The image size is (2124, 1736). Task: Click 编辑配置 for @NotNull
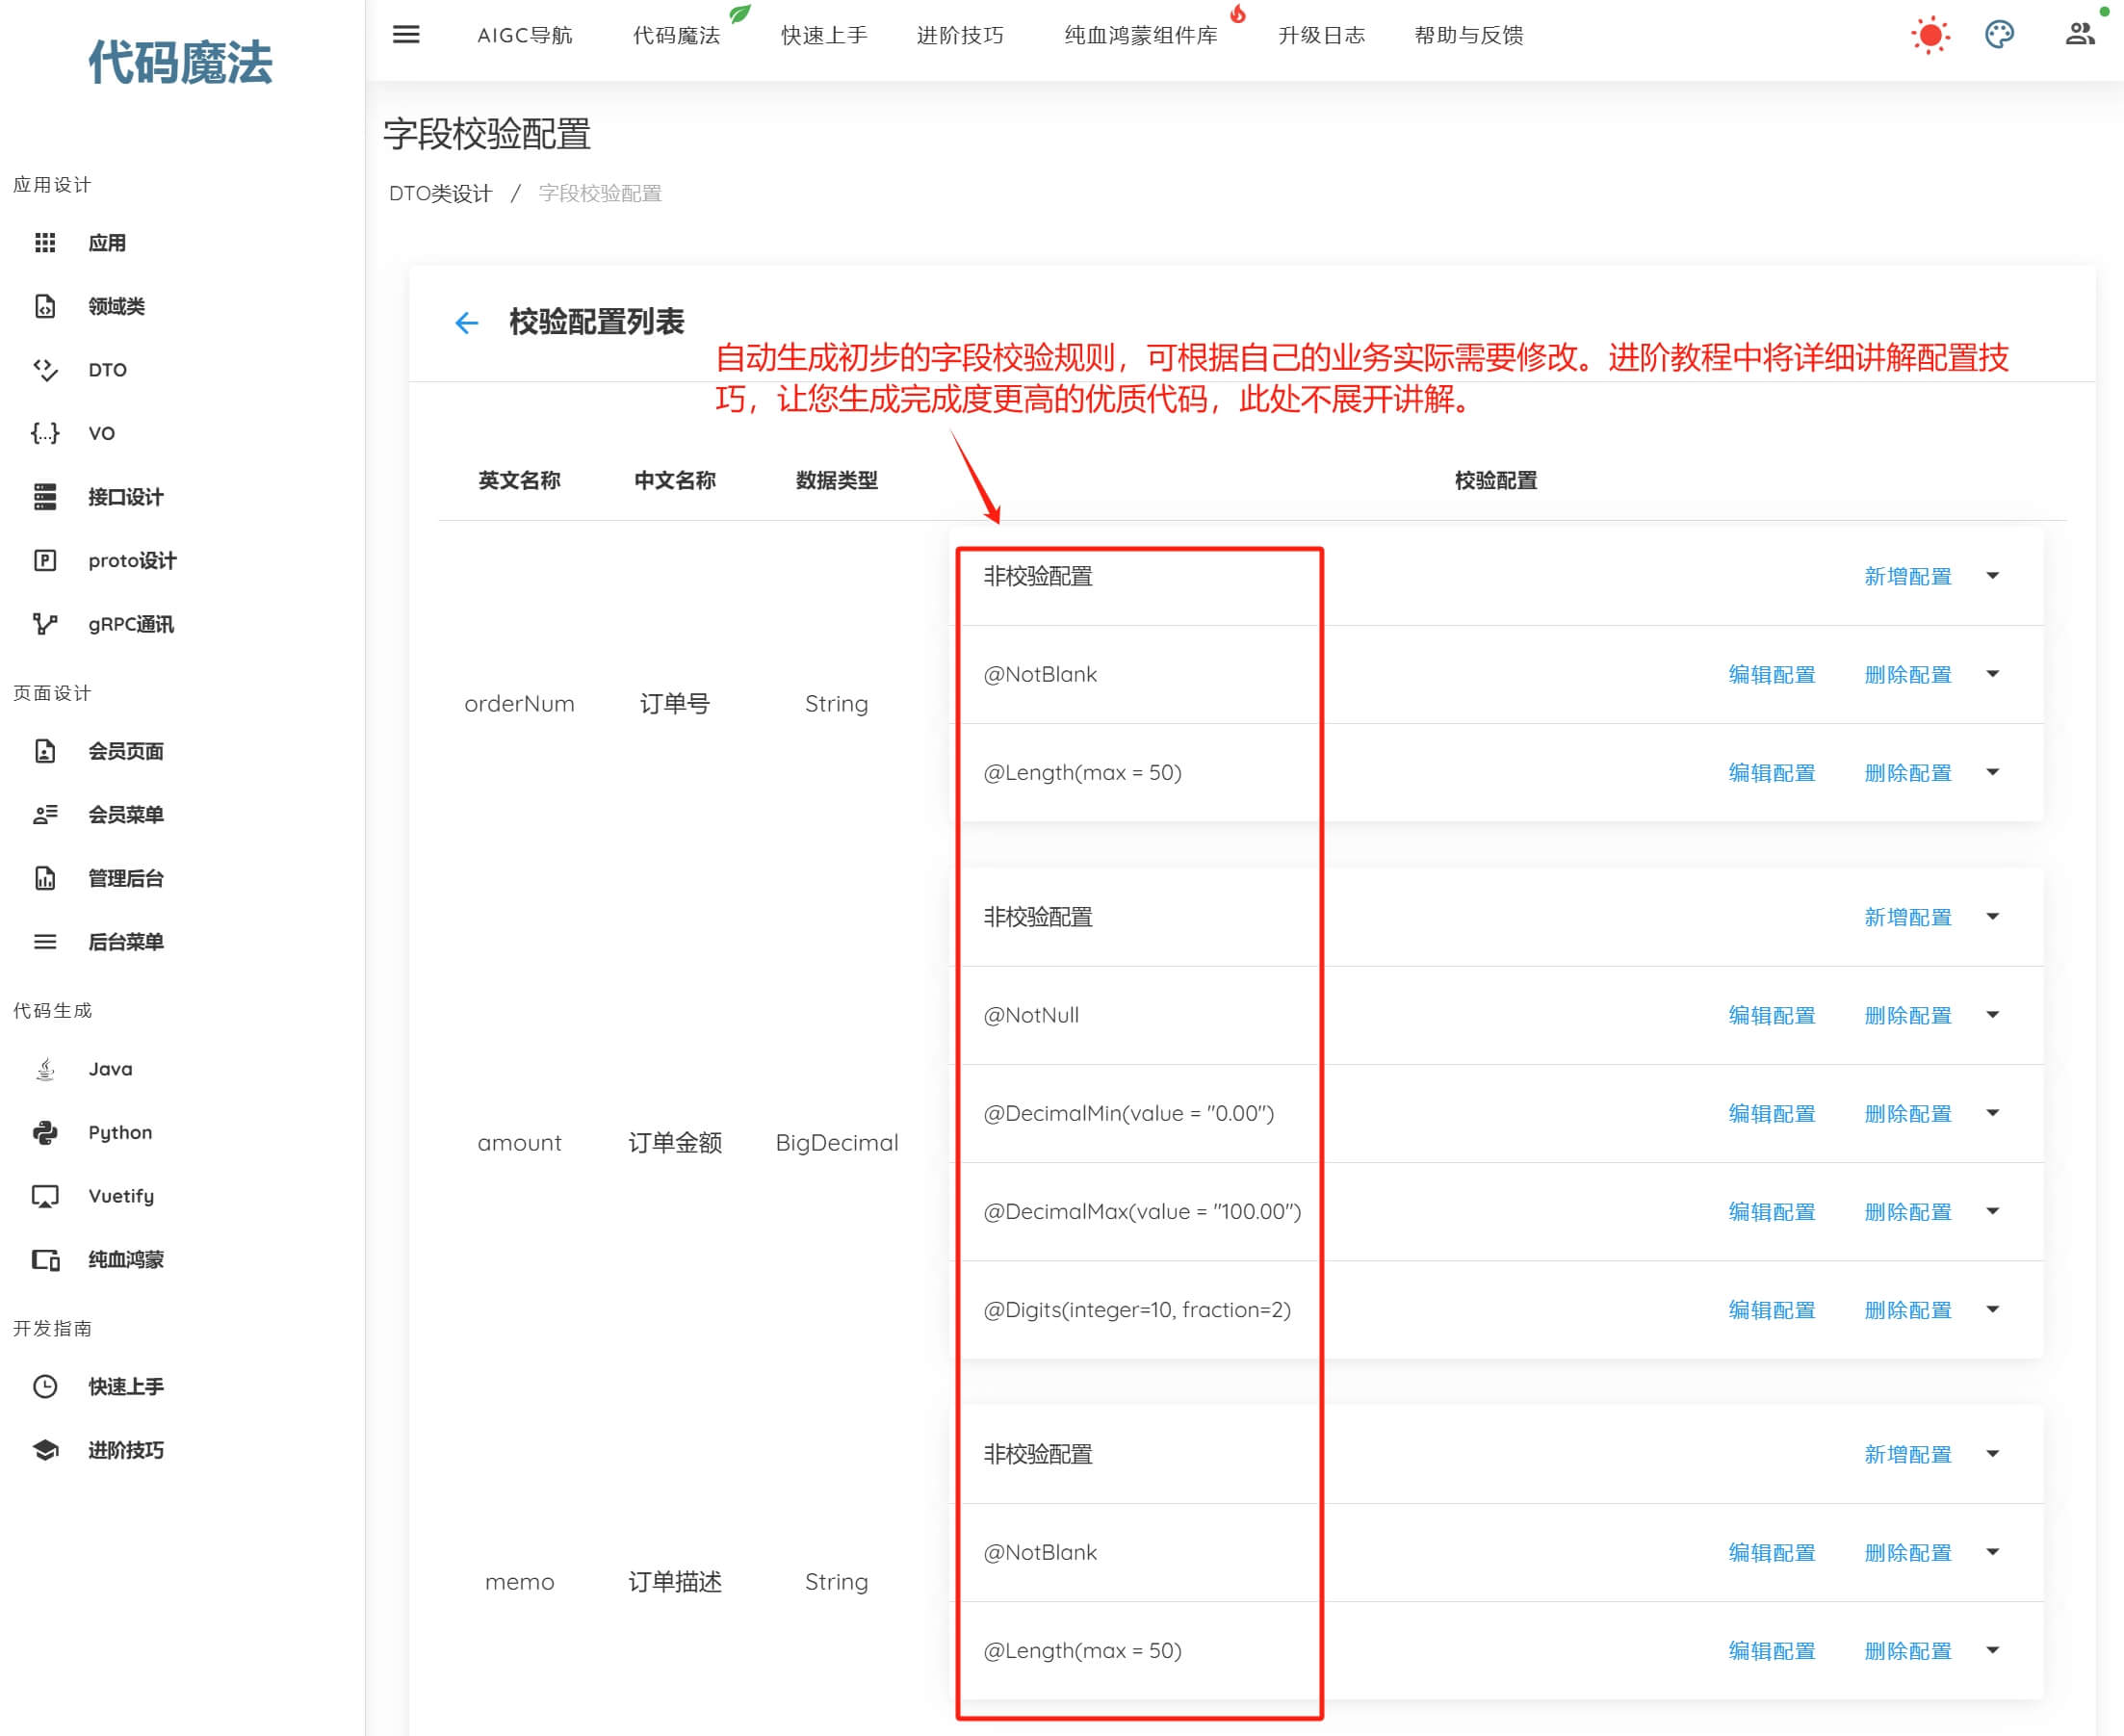(1771, 1015)
